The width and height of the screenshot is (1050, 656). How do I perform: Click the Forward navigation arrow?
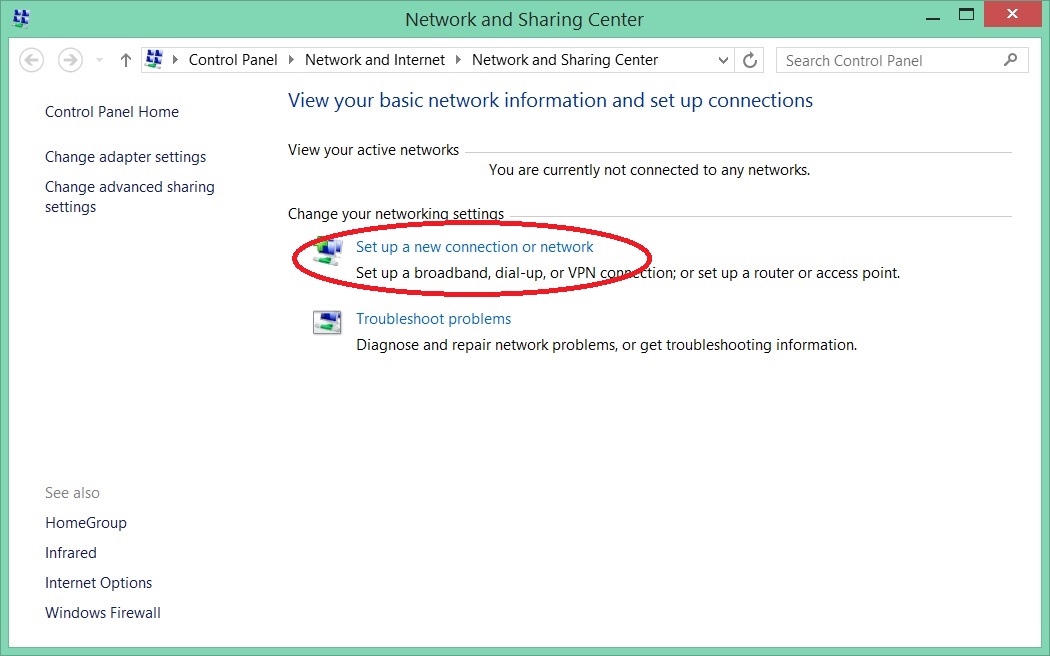pyautogui.click(x=70, y=60)
